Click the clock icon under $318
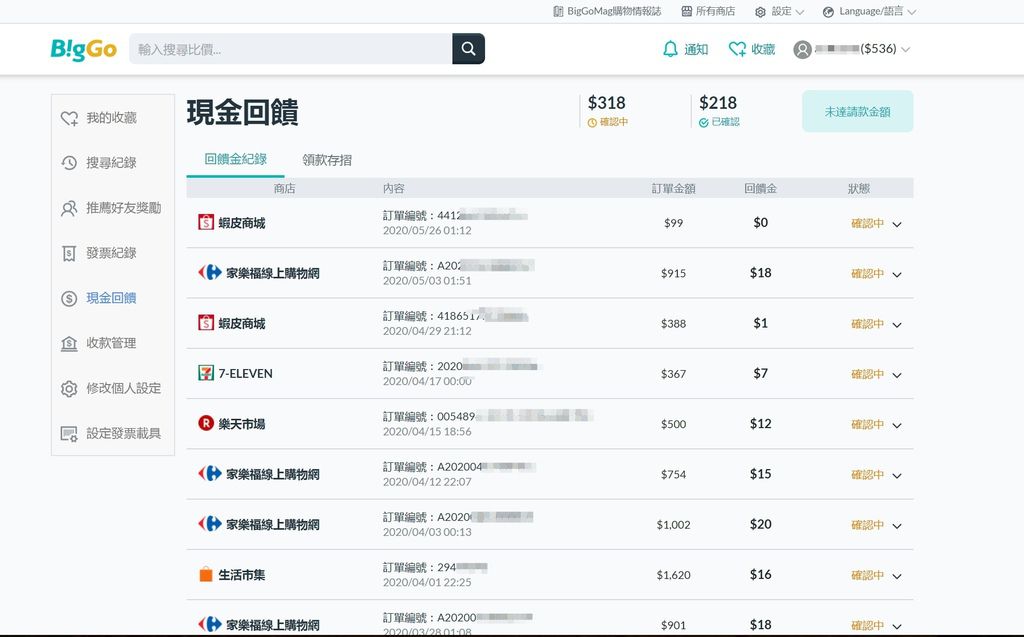 click(x=592, y=123)
